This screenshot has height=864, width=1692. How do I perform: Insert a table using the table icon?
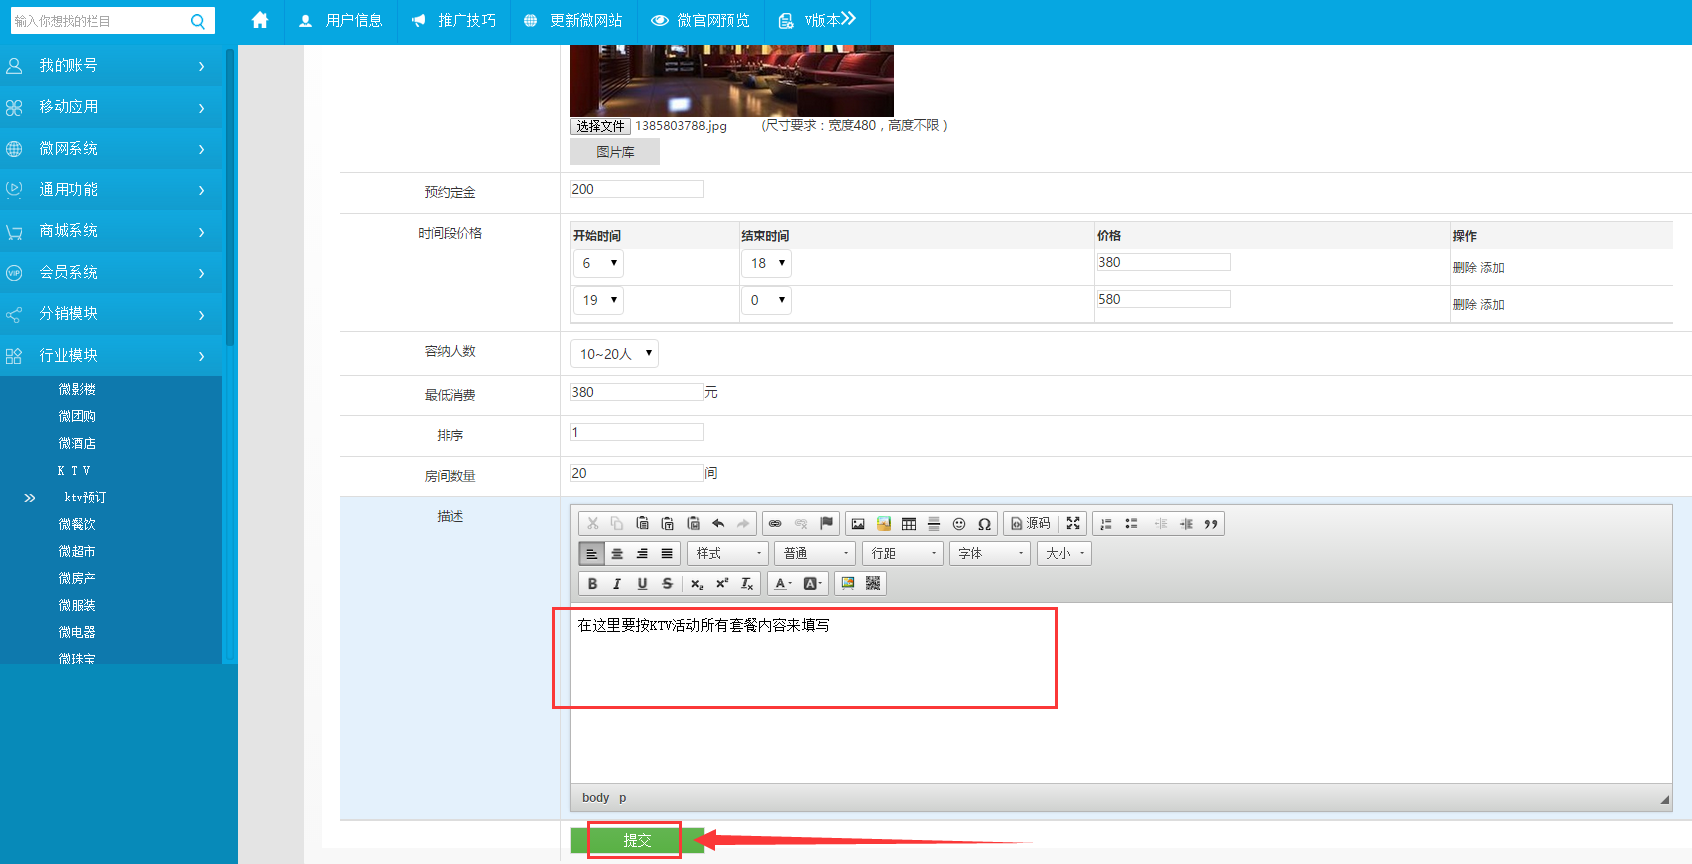tap(909, 524)
